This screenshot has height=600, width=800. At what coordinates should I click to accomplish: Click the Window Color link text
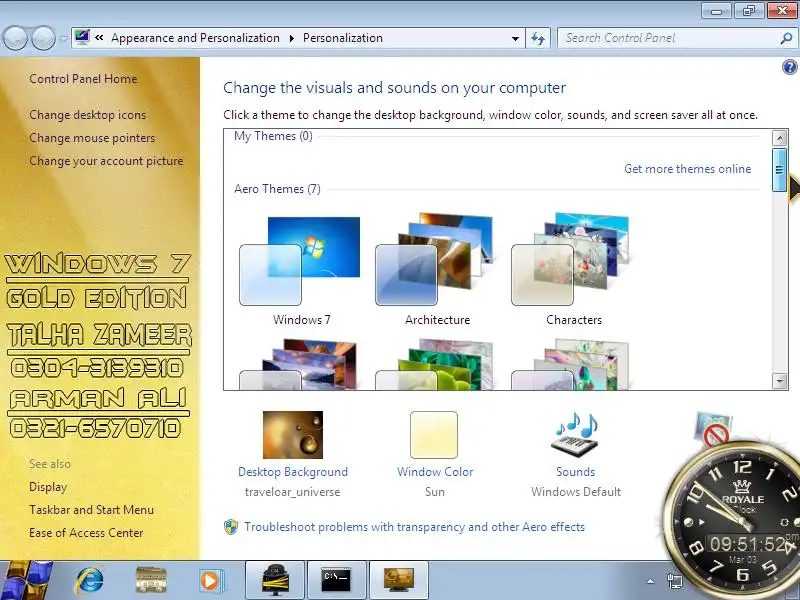(435, 472)
